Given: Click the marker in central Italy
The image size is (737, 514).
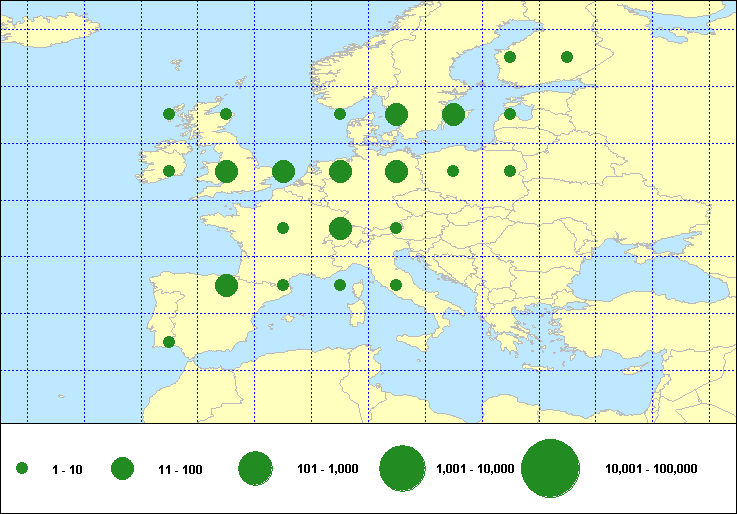Looking at the screenshot, I should click(396, 285).
